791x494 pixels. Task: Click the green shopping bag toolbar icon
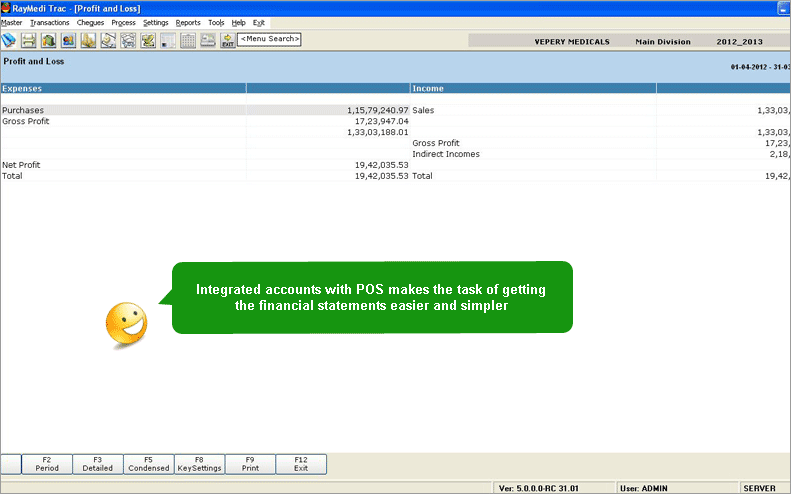click(x=48, y=40)
